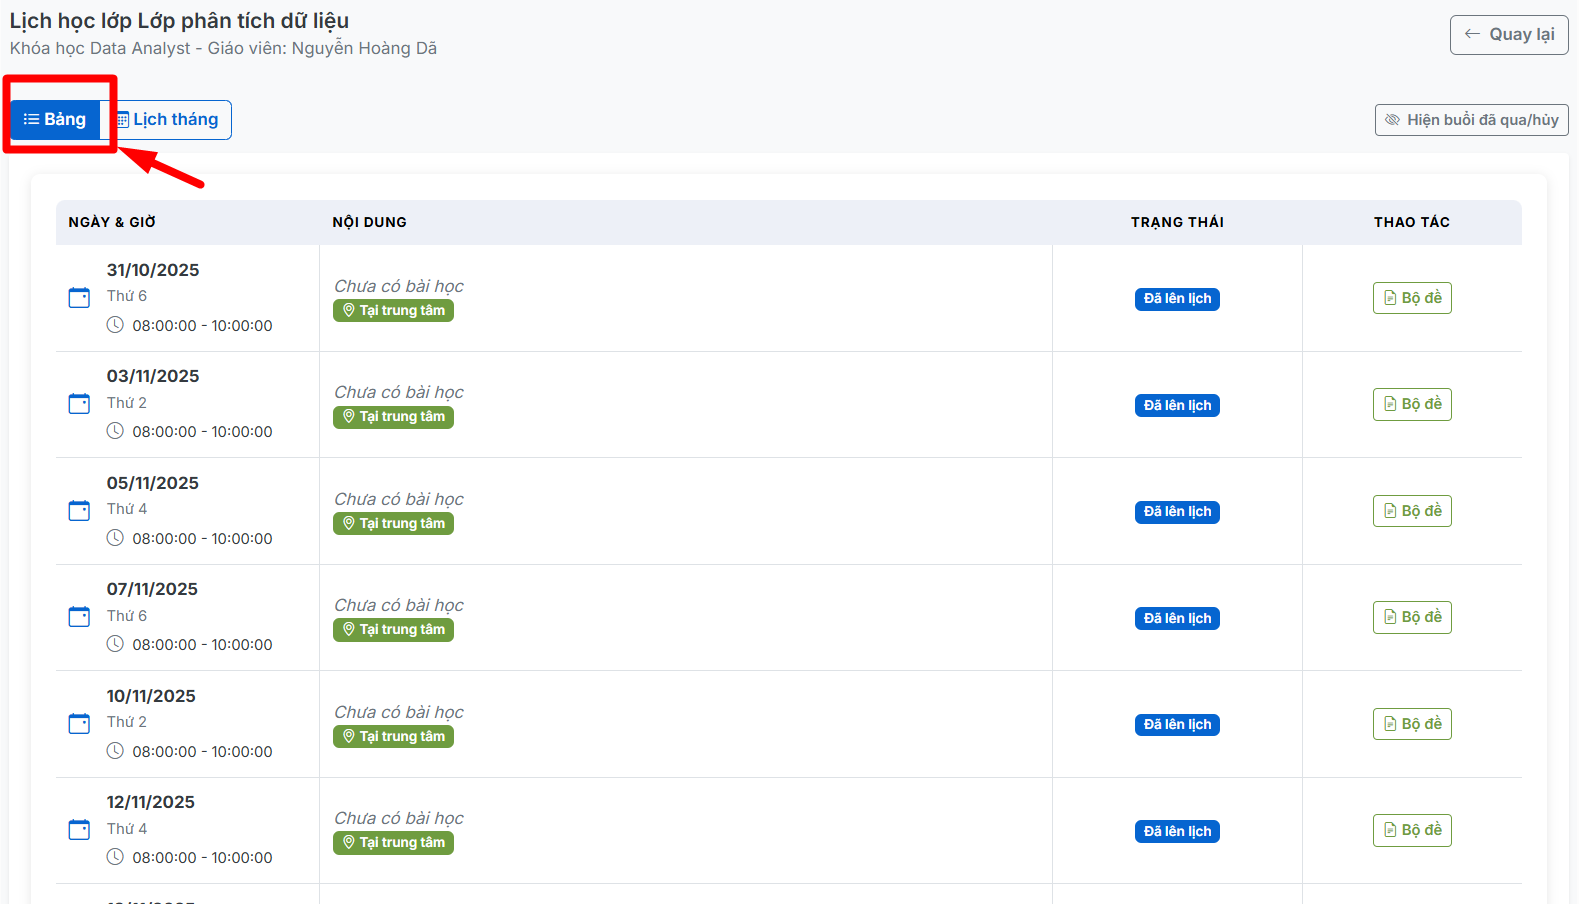Toggle Hiện buổi đã qua/hủy visibility
The image size is (1579, 904).
pos(1471,120)
